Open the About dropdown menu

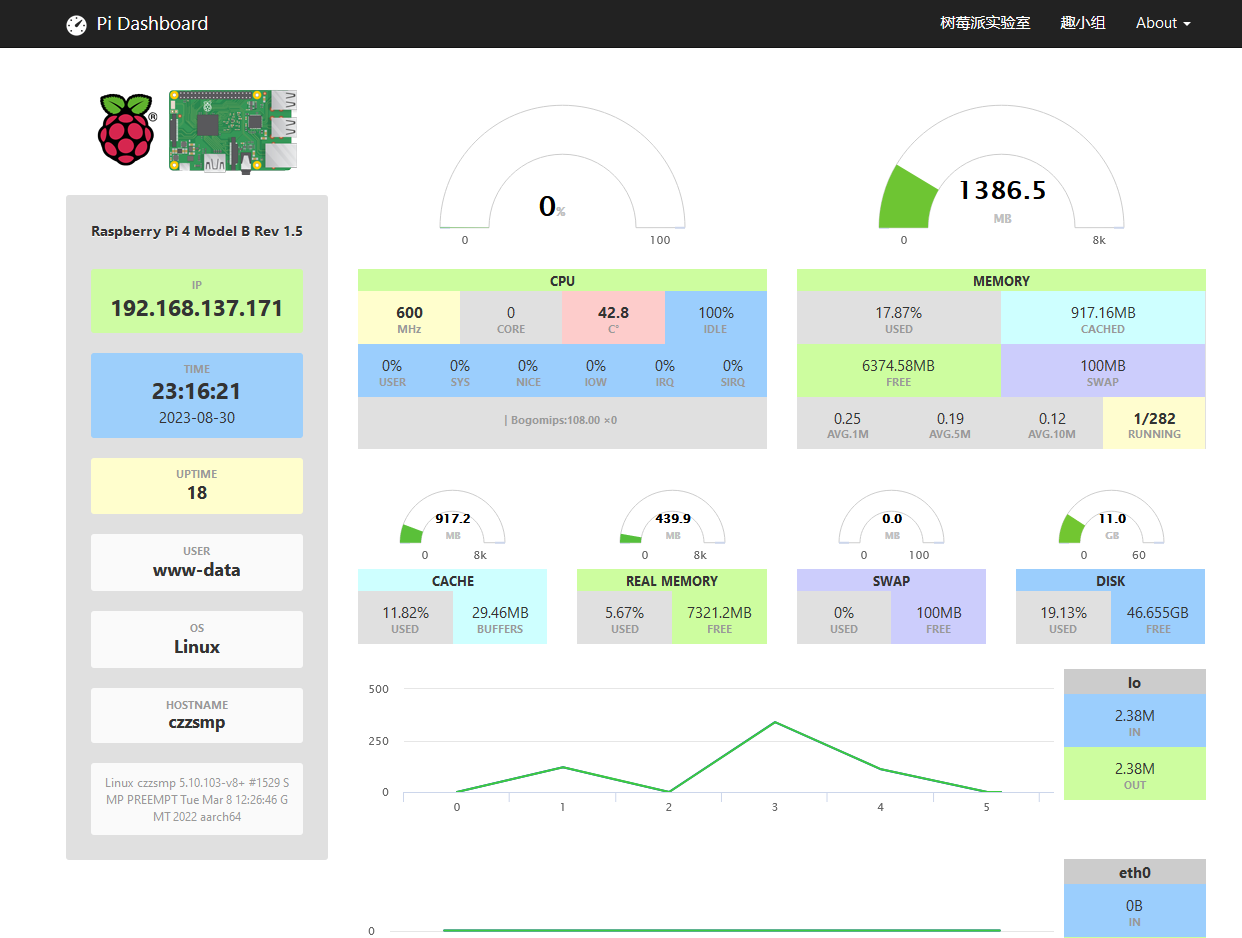tap(1163, 23)
